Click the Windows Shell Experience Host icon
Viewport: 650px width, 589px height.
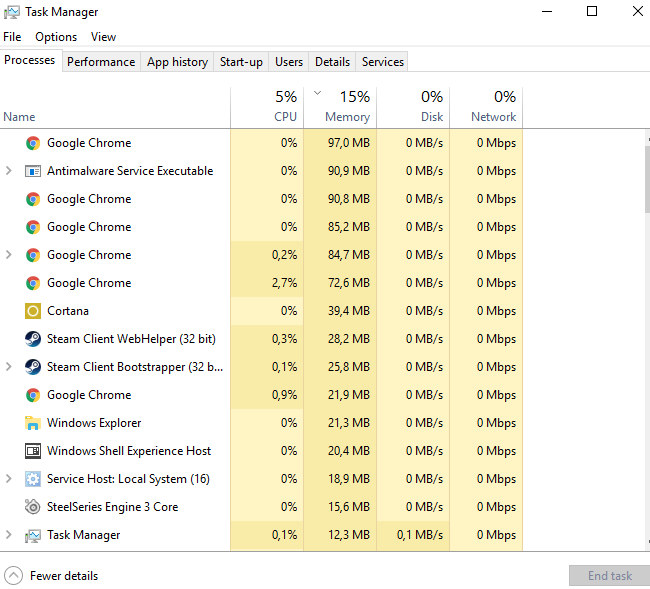click(33, 451)
